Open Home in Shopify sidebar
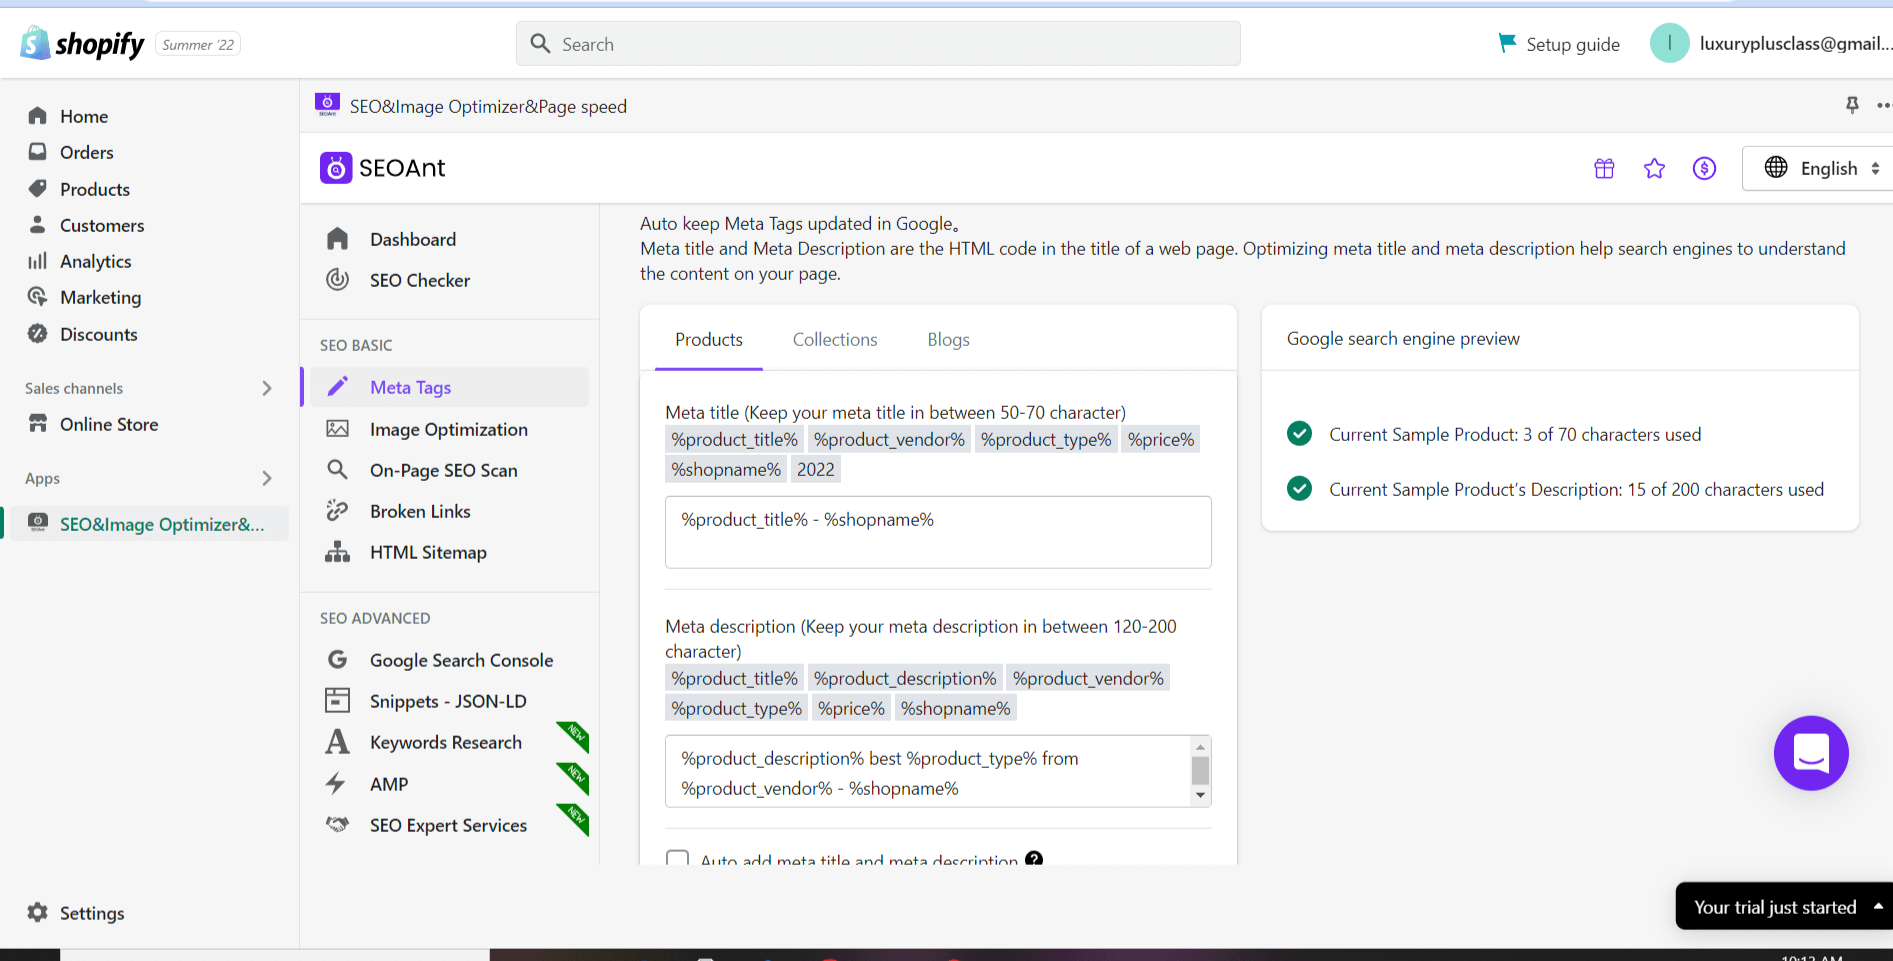 coord(84,116)
